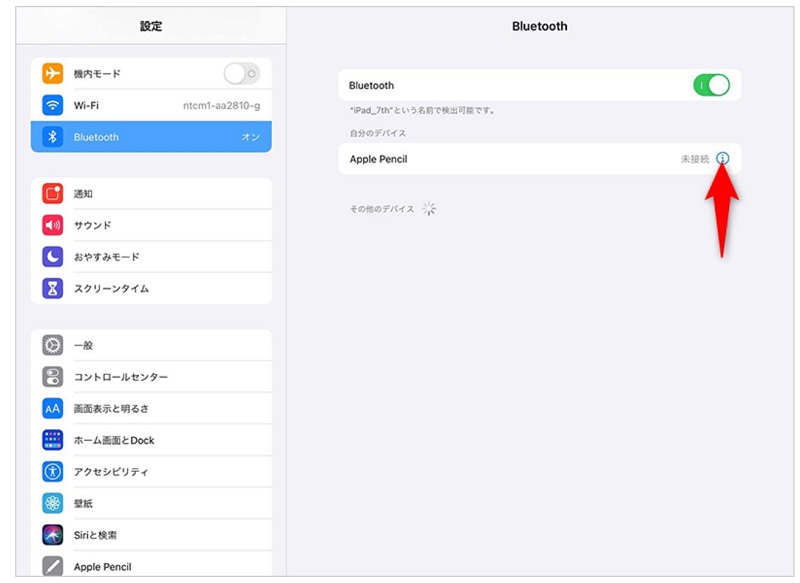Open Wi-Fi settings row
This screenshot has height=583, width=800.
tap(151, 105)
